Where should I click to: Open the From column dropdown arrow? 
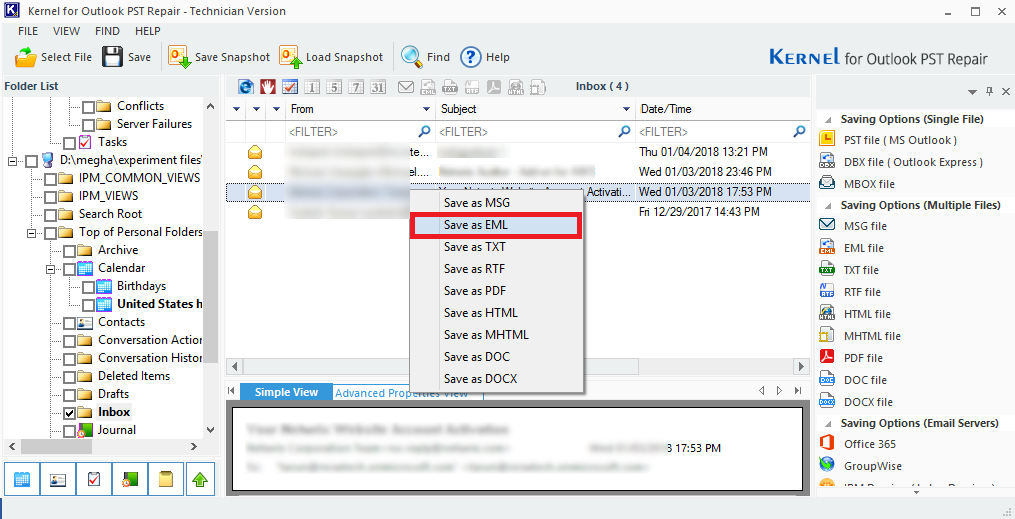click(x=427, y=109)
